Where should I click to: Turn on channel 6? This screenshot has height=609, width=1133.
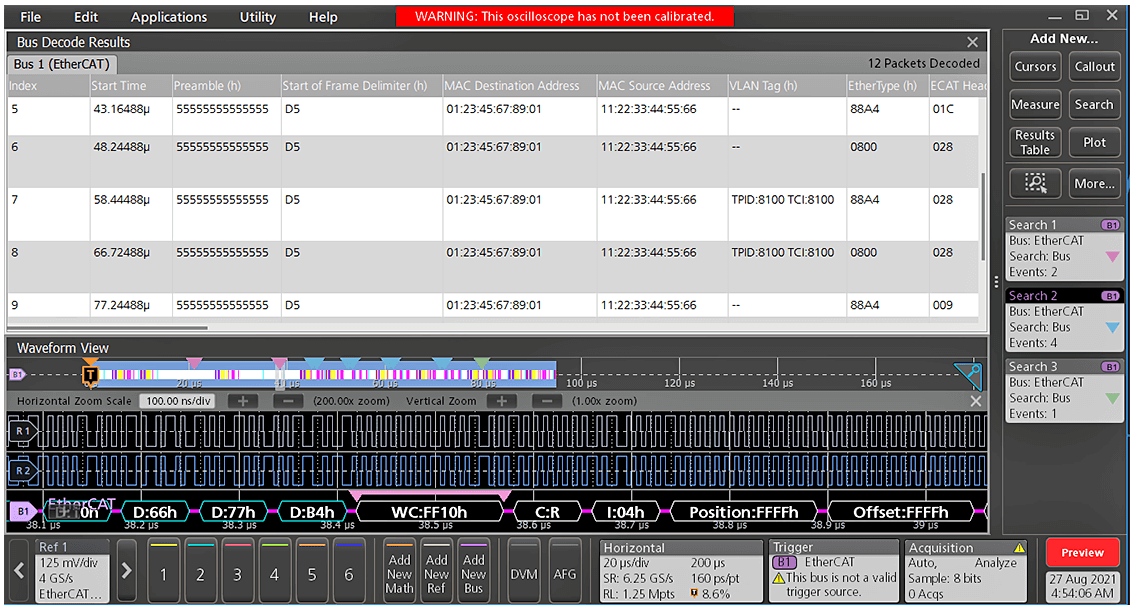(x=348, y=571)
